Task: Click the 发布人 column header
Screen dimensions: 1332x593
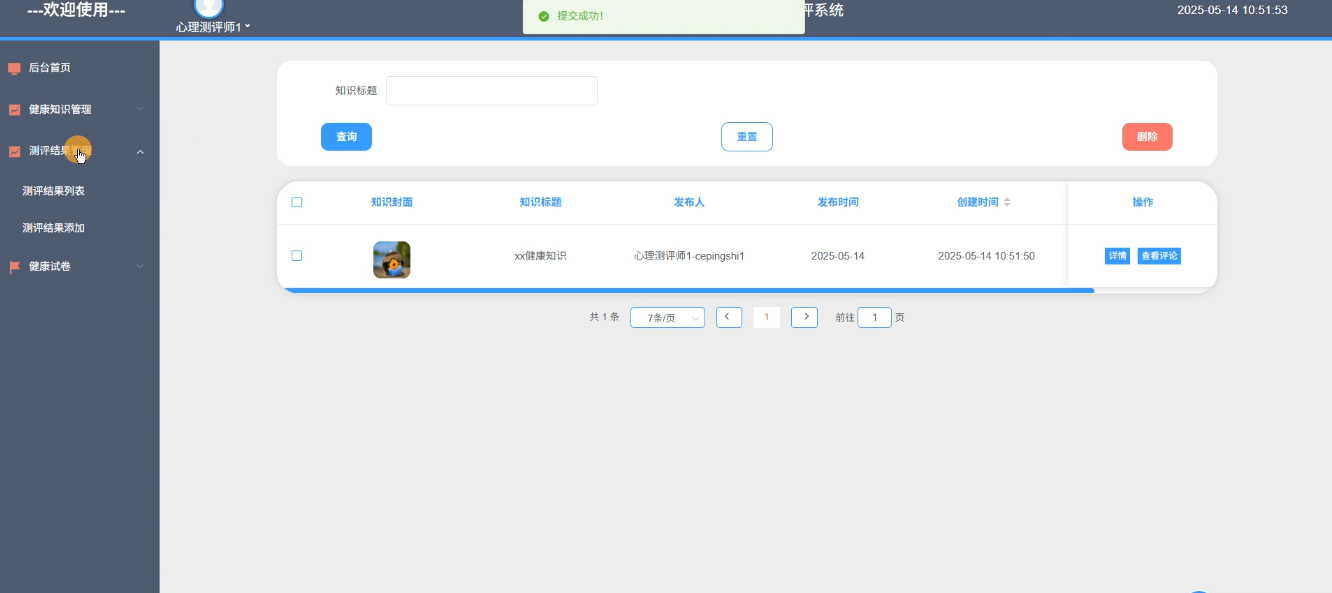Action: (689, 202)
